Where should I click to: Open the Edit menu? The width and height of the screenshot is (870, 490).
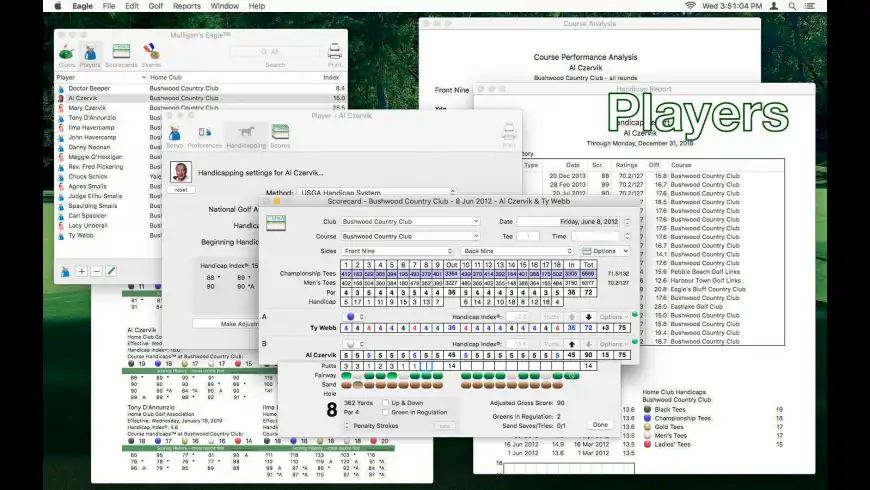tap(132, 6)
